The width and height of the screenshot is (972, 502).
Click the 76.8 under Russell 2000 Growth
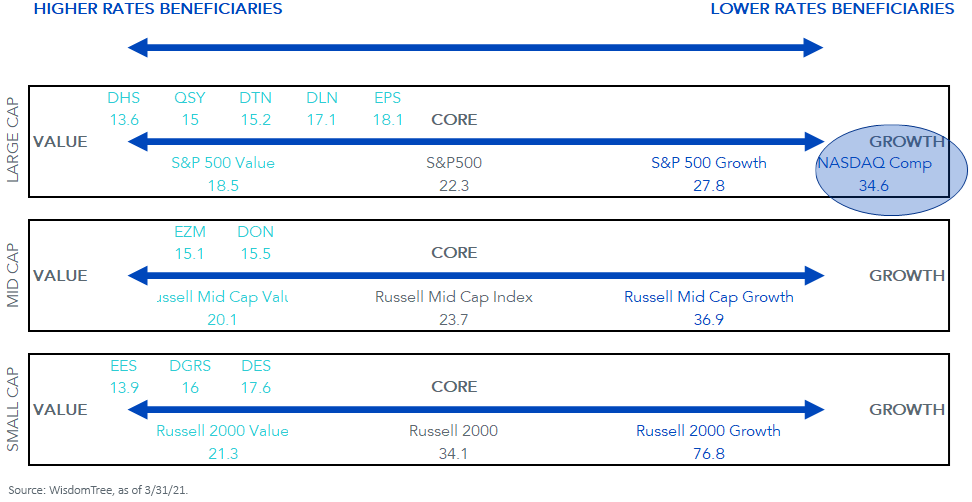tap(709, 454)
